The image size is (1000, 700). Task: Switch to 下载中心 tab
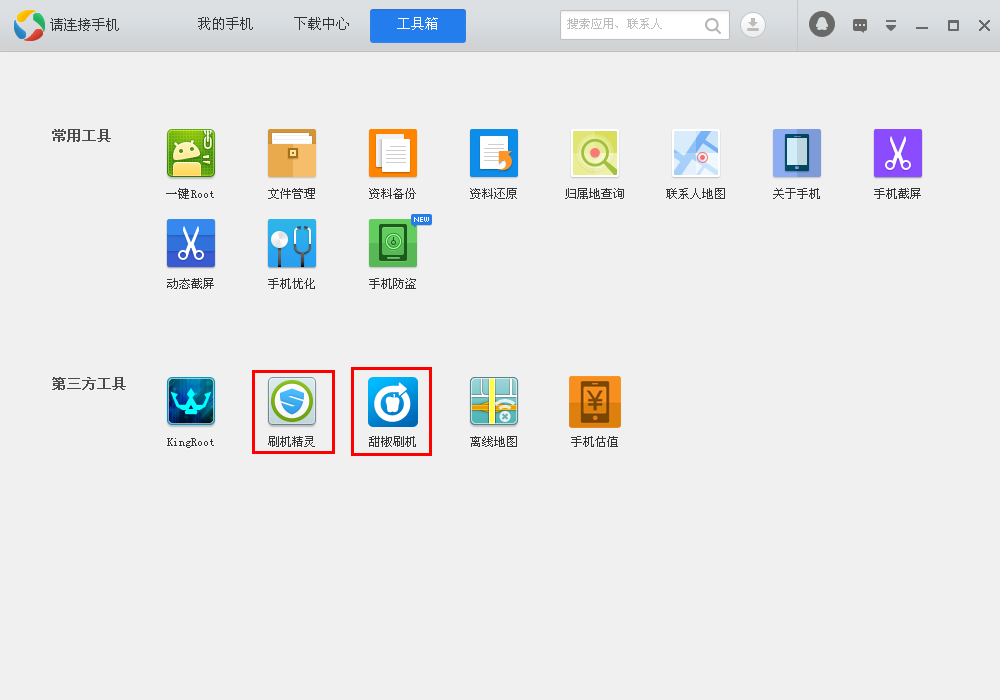click(x=321, y=24)
